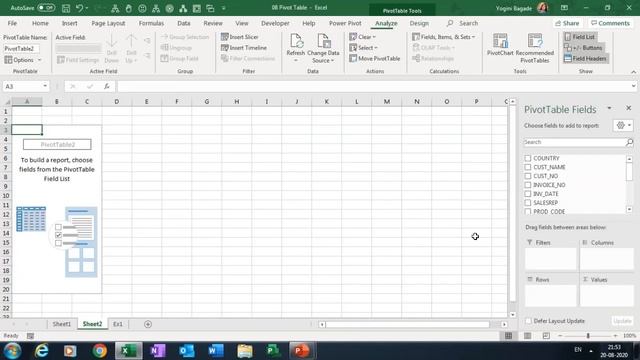Click Insert Slicer
Screen dimensions: 640x360
tap(240, 37)
